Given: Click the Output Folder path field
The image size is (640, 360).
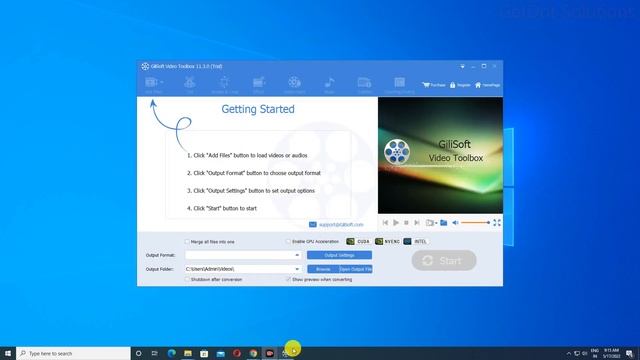Looking at the screenshot, I should (x=239, y=269).
